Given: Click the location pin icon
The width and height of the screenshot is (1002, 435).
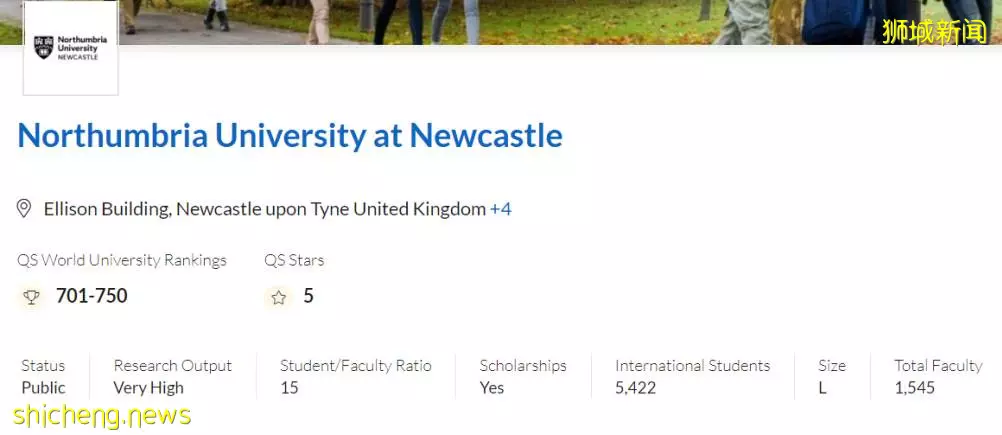Looking at the screenshot, I should tap(24, 209).
